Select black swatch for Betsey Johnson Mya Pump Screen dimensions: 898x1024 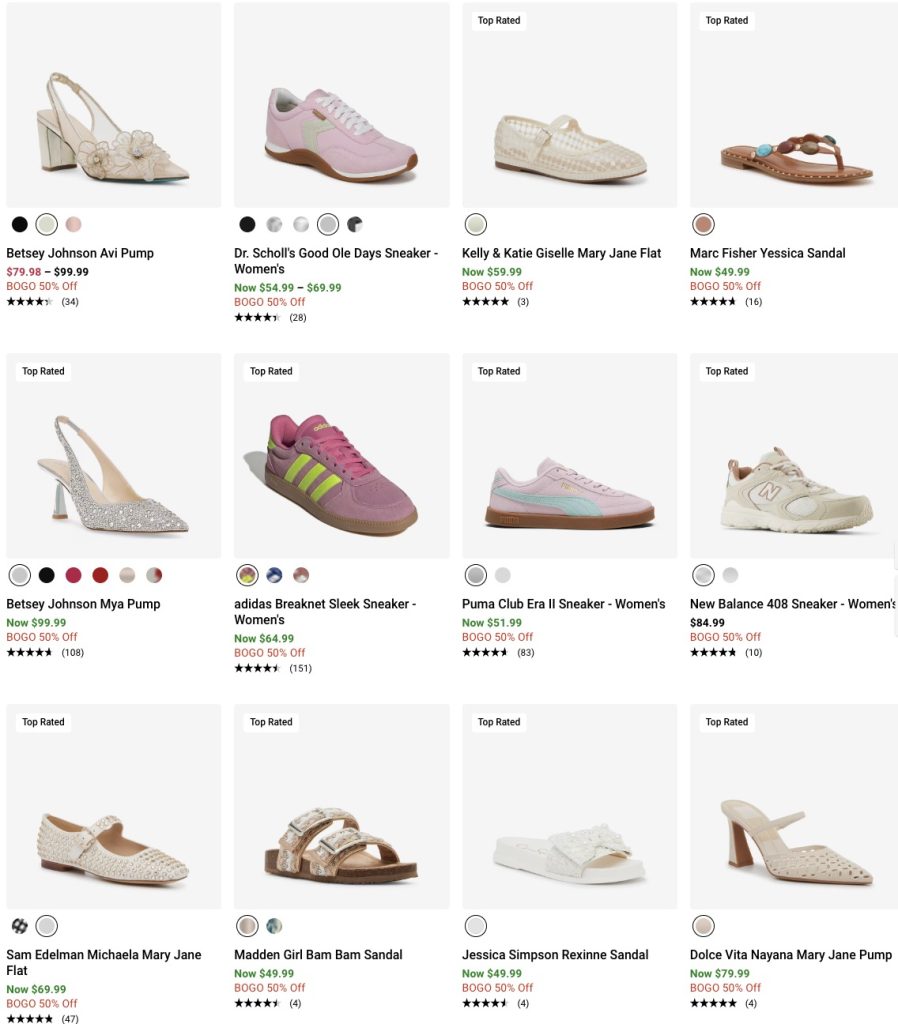point(46,575)
